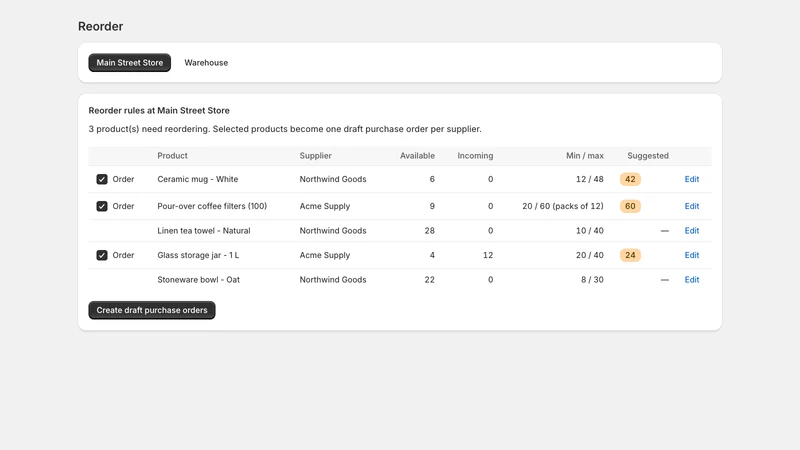Click the 12 / 48 min/max value
This screenshot has width=800, height=450.
click(590, 179)
